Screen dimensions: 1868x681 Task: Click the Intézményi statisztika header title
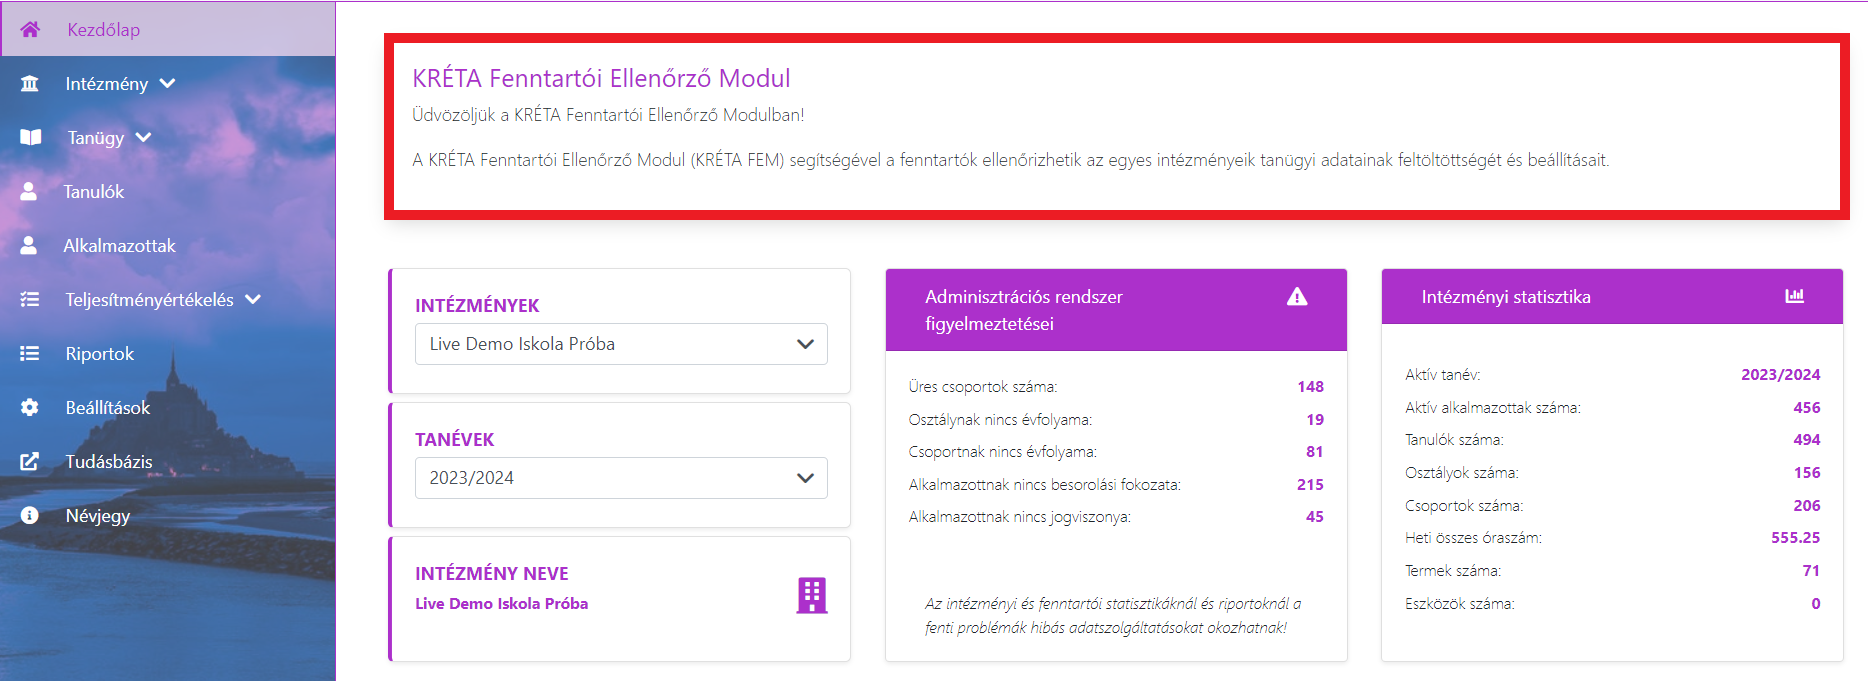(1506, 297)
